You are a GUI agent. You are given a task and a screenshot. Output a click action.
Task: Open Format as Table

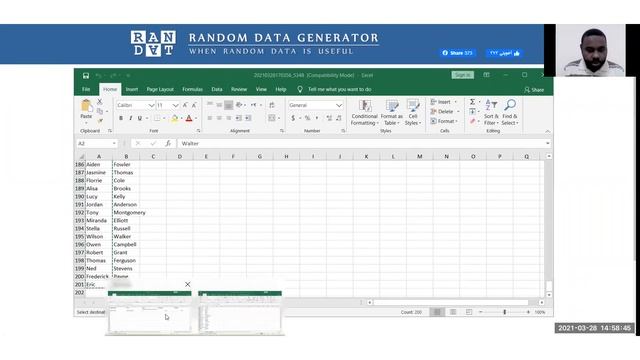[x=391, y=113]
